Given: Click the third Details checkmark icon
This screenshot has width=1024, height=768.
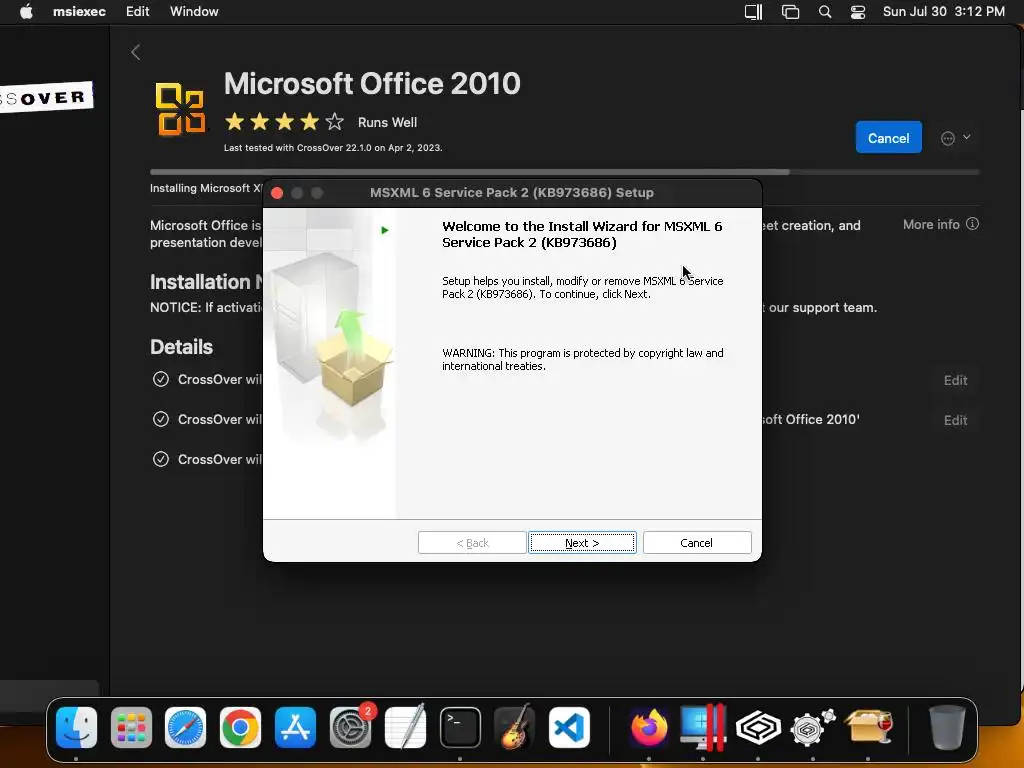Looking at the screenshot, I should (161, 459).
